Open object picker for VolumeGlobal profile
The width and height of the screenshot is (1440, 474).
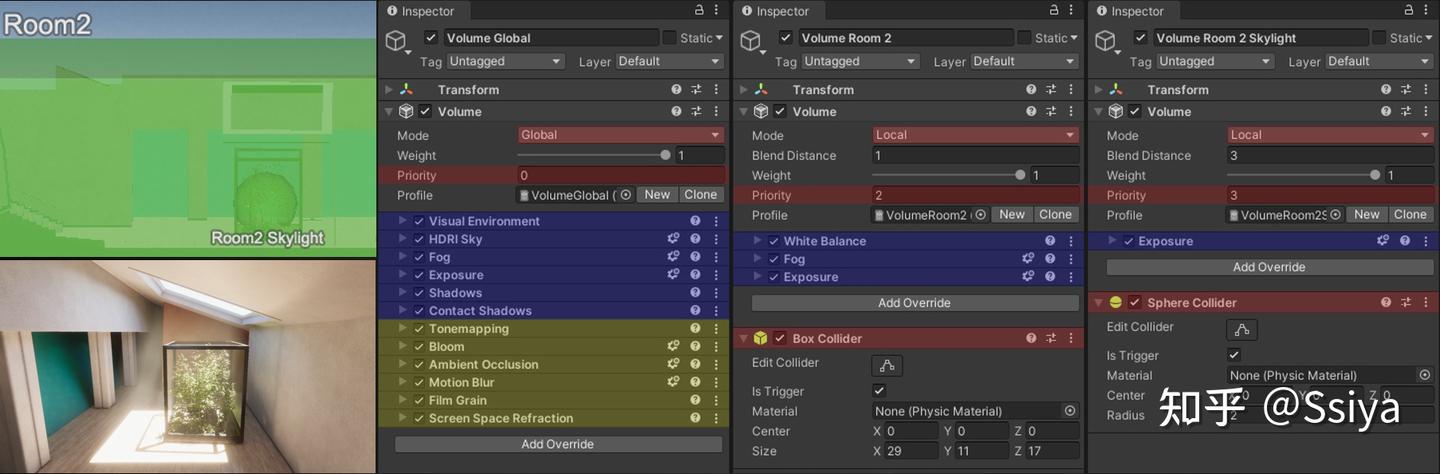[626, 195]
